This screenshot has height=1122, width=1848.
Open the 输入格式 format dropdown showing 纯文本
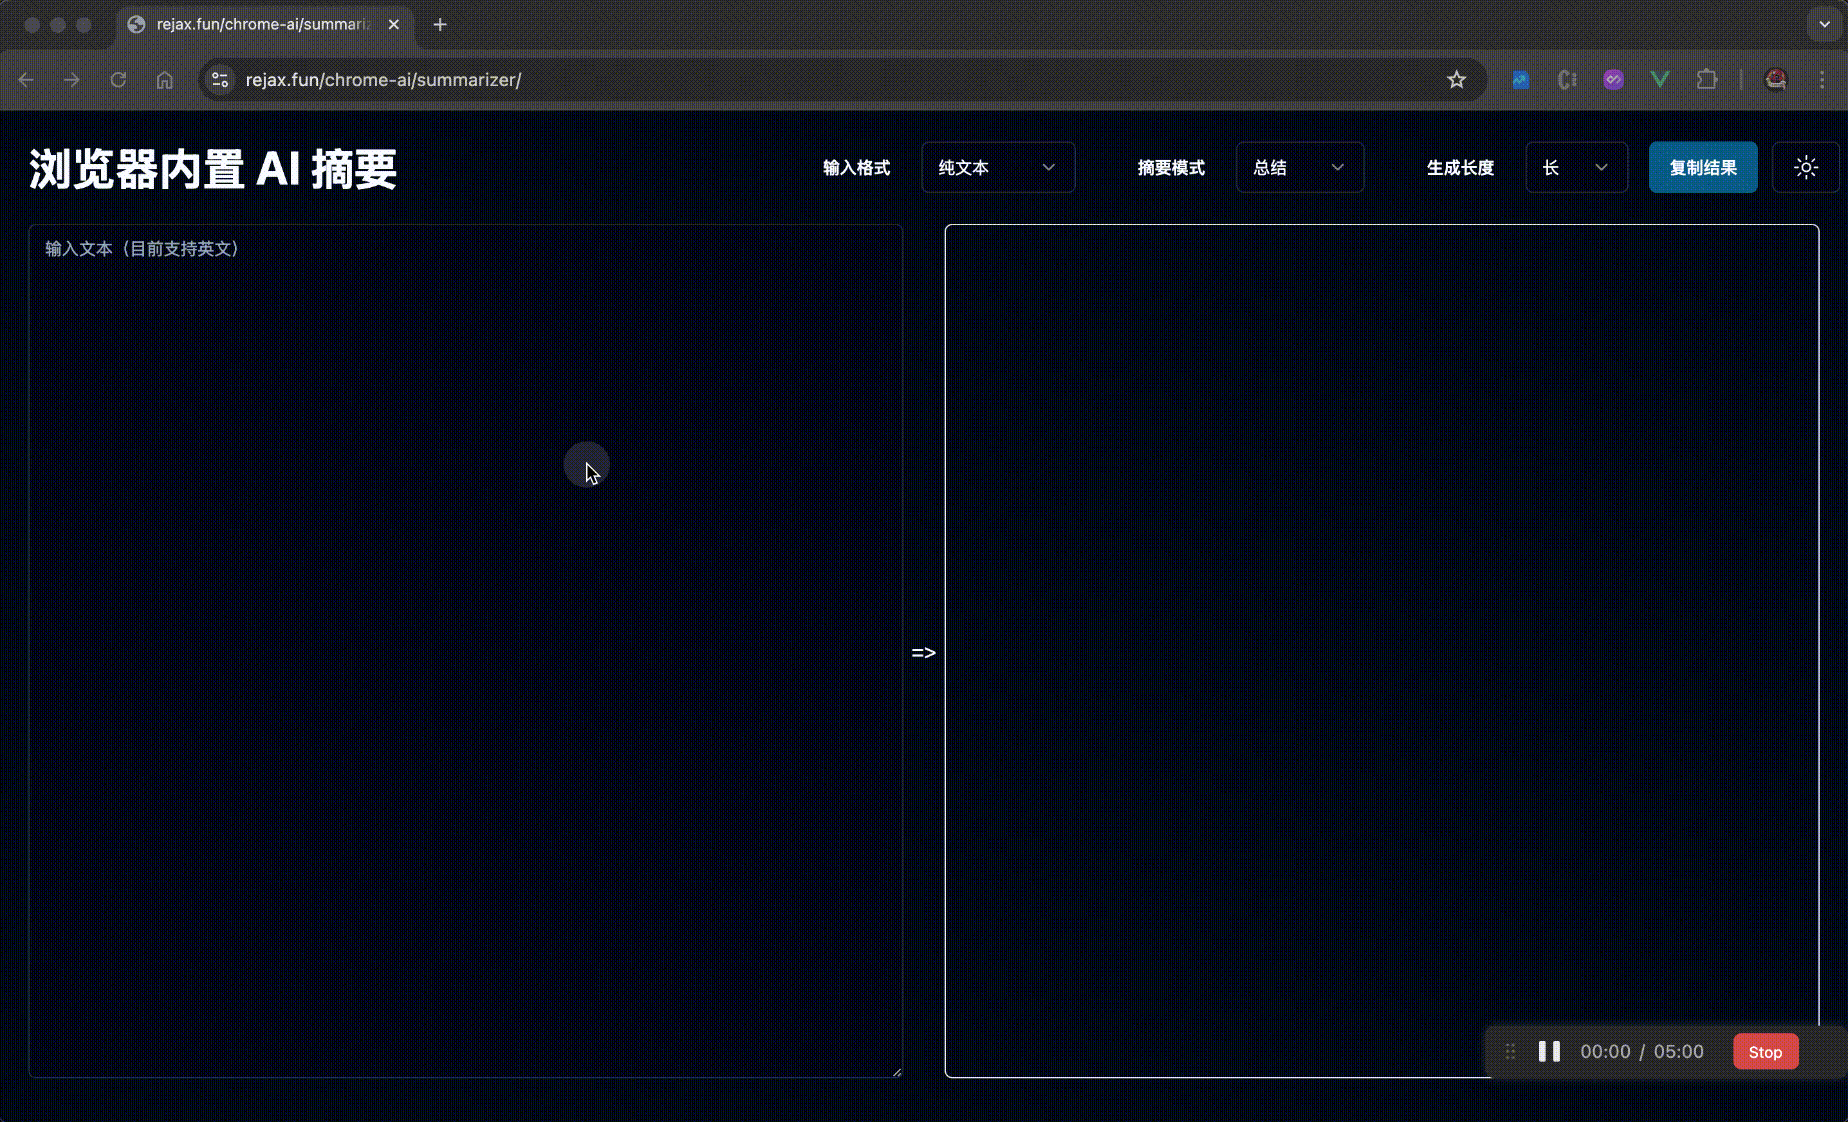pos(997,167)
